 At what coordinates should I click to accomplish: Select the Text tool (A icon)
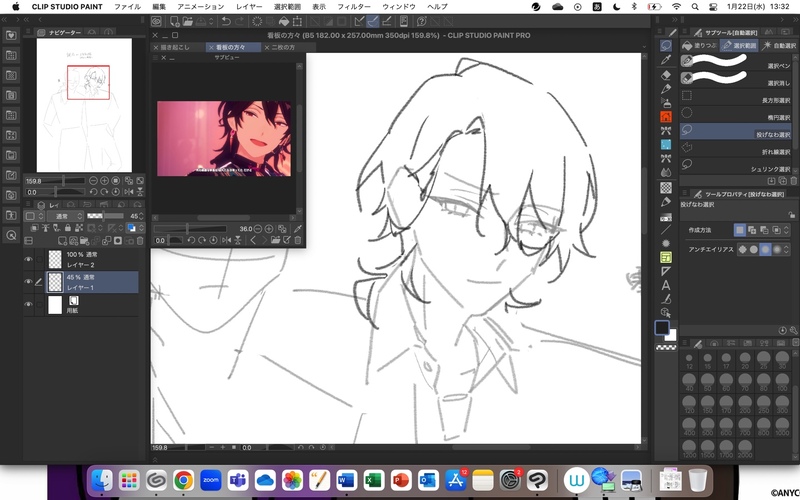[666, 285]
